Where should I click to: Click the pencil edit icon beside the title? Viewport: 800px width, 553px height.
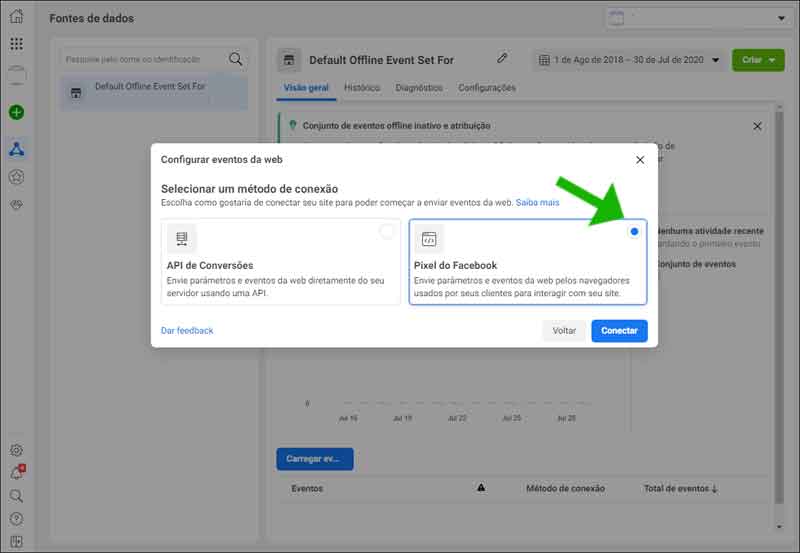[502, 58]
